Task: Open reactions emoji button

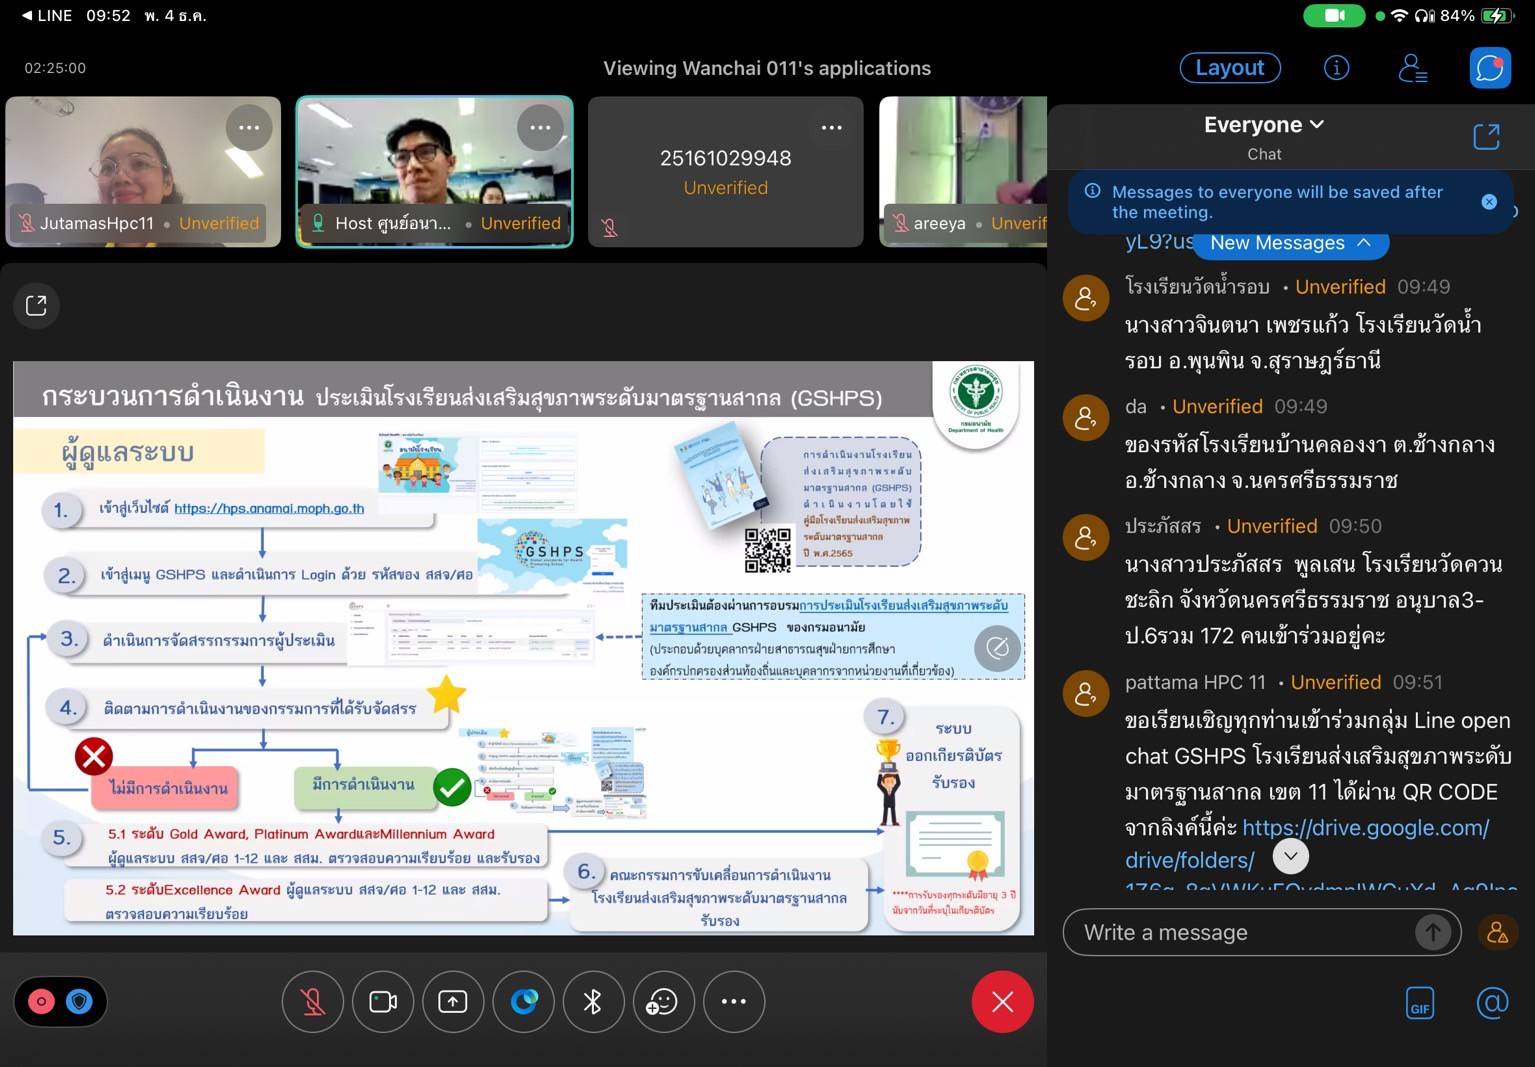Action: (664, 1001)
